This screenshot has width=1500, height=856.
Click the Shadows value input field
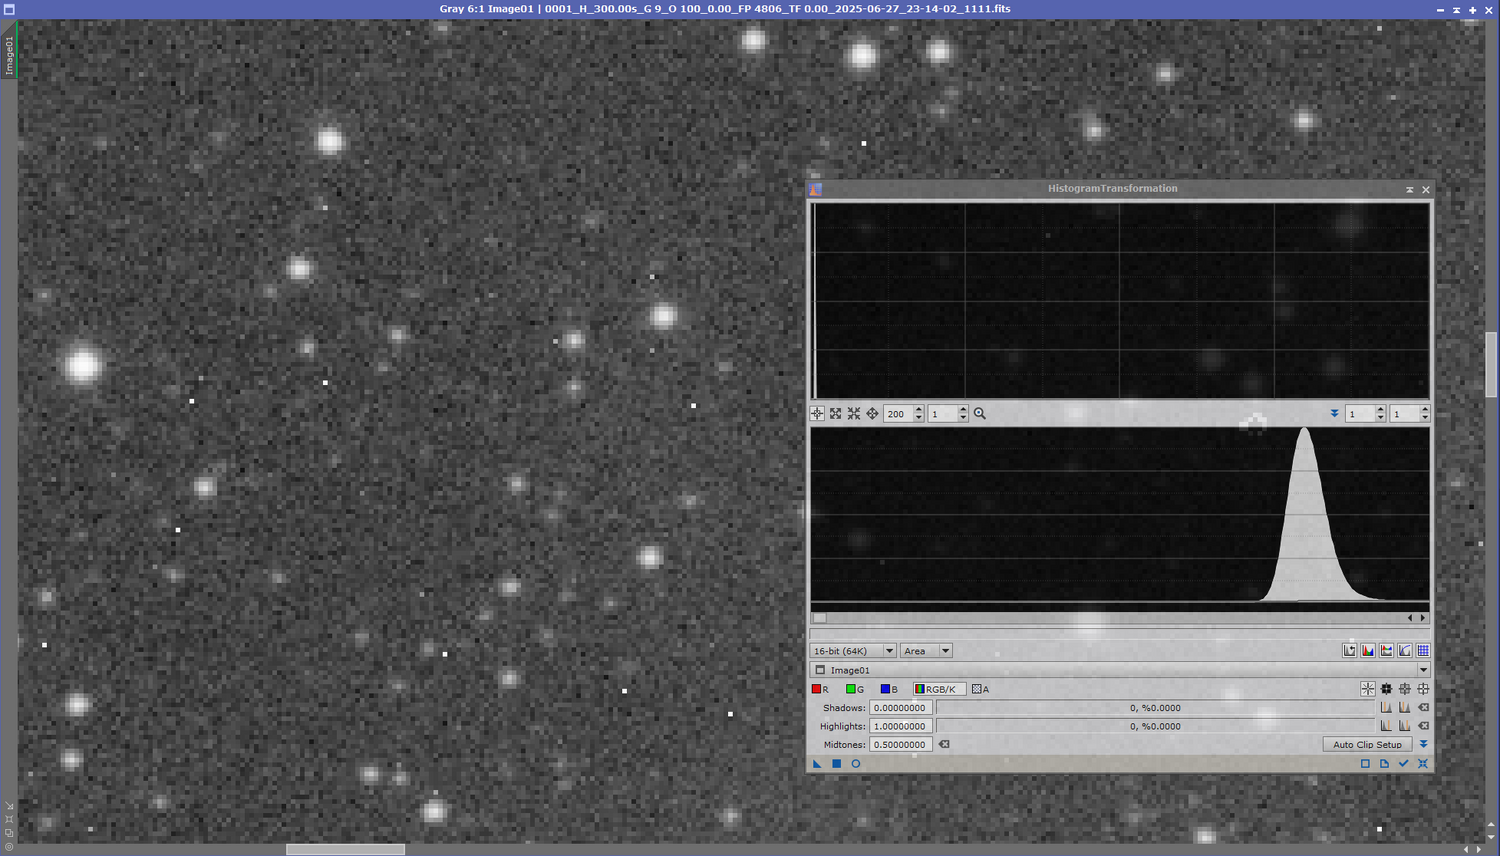[x=901, y=708]
